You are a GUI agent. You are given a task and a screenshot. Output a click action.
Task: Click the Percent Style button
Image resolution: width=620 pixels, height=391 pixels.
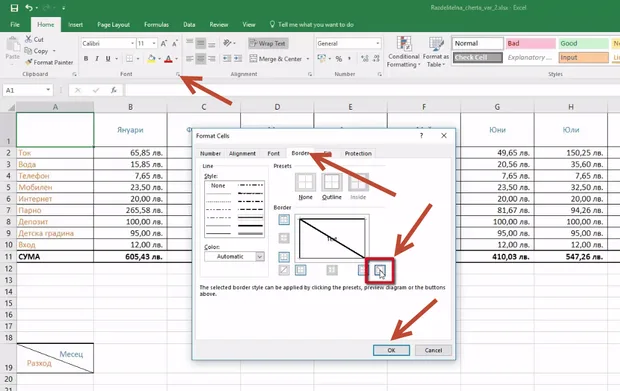coord(339,59)
